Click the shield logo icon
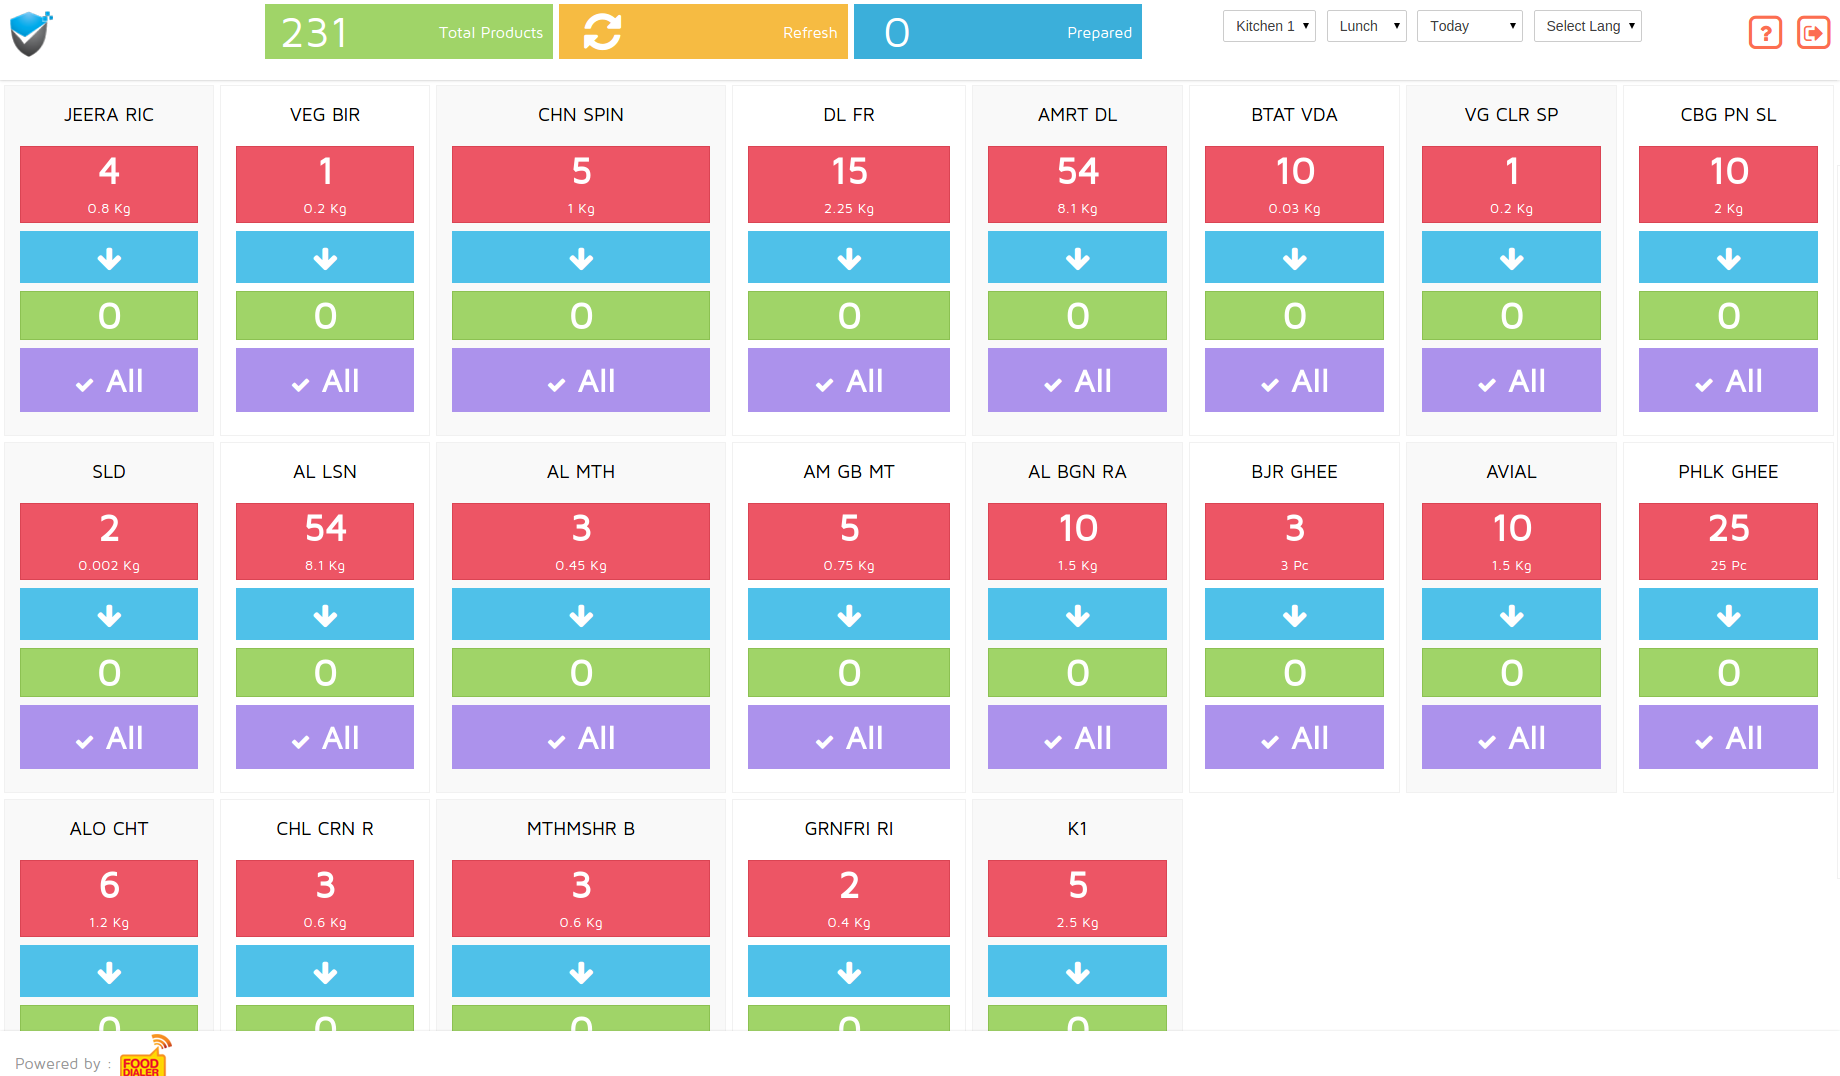Screen dimensions: 1840x1076 pyautogui.click(x=30, y=33)
